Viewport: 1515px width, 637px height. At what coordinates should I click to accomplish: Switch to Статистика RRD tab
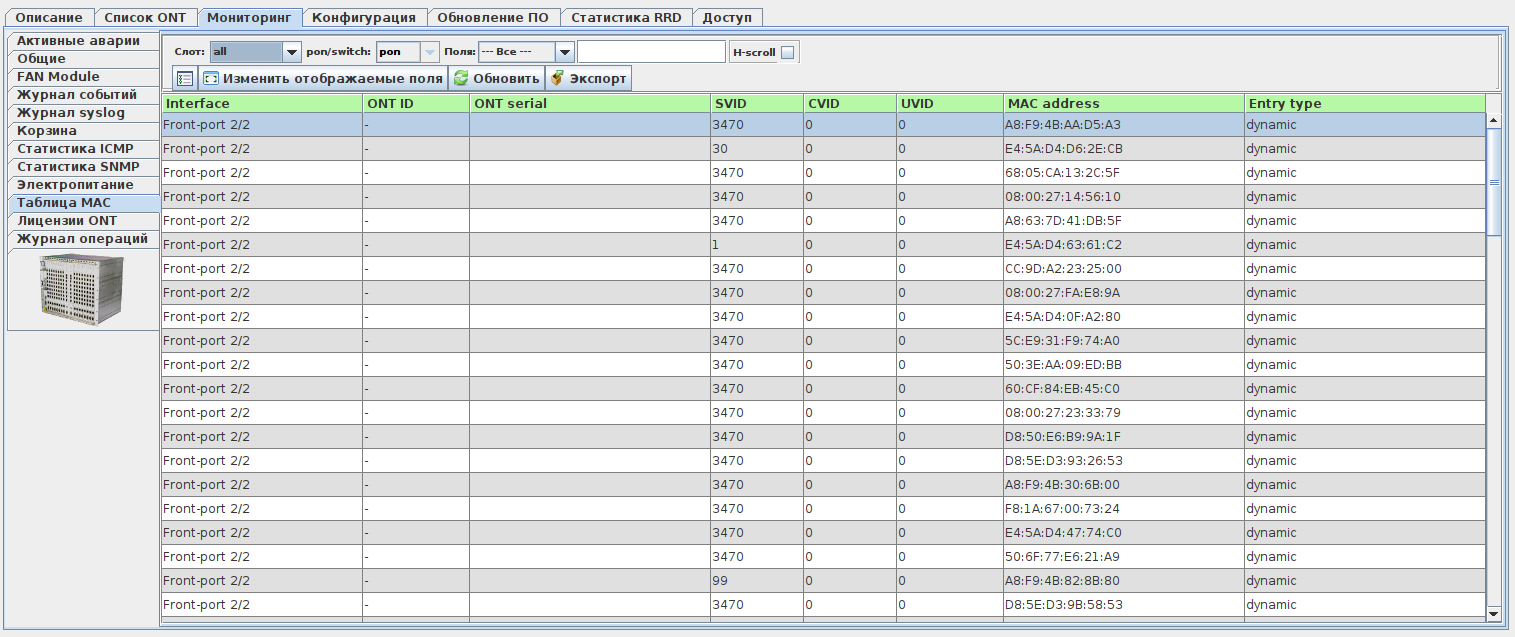[x=626, y=17]
